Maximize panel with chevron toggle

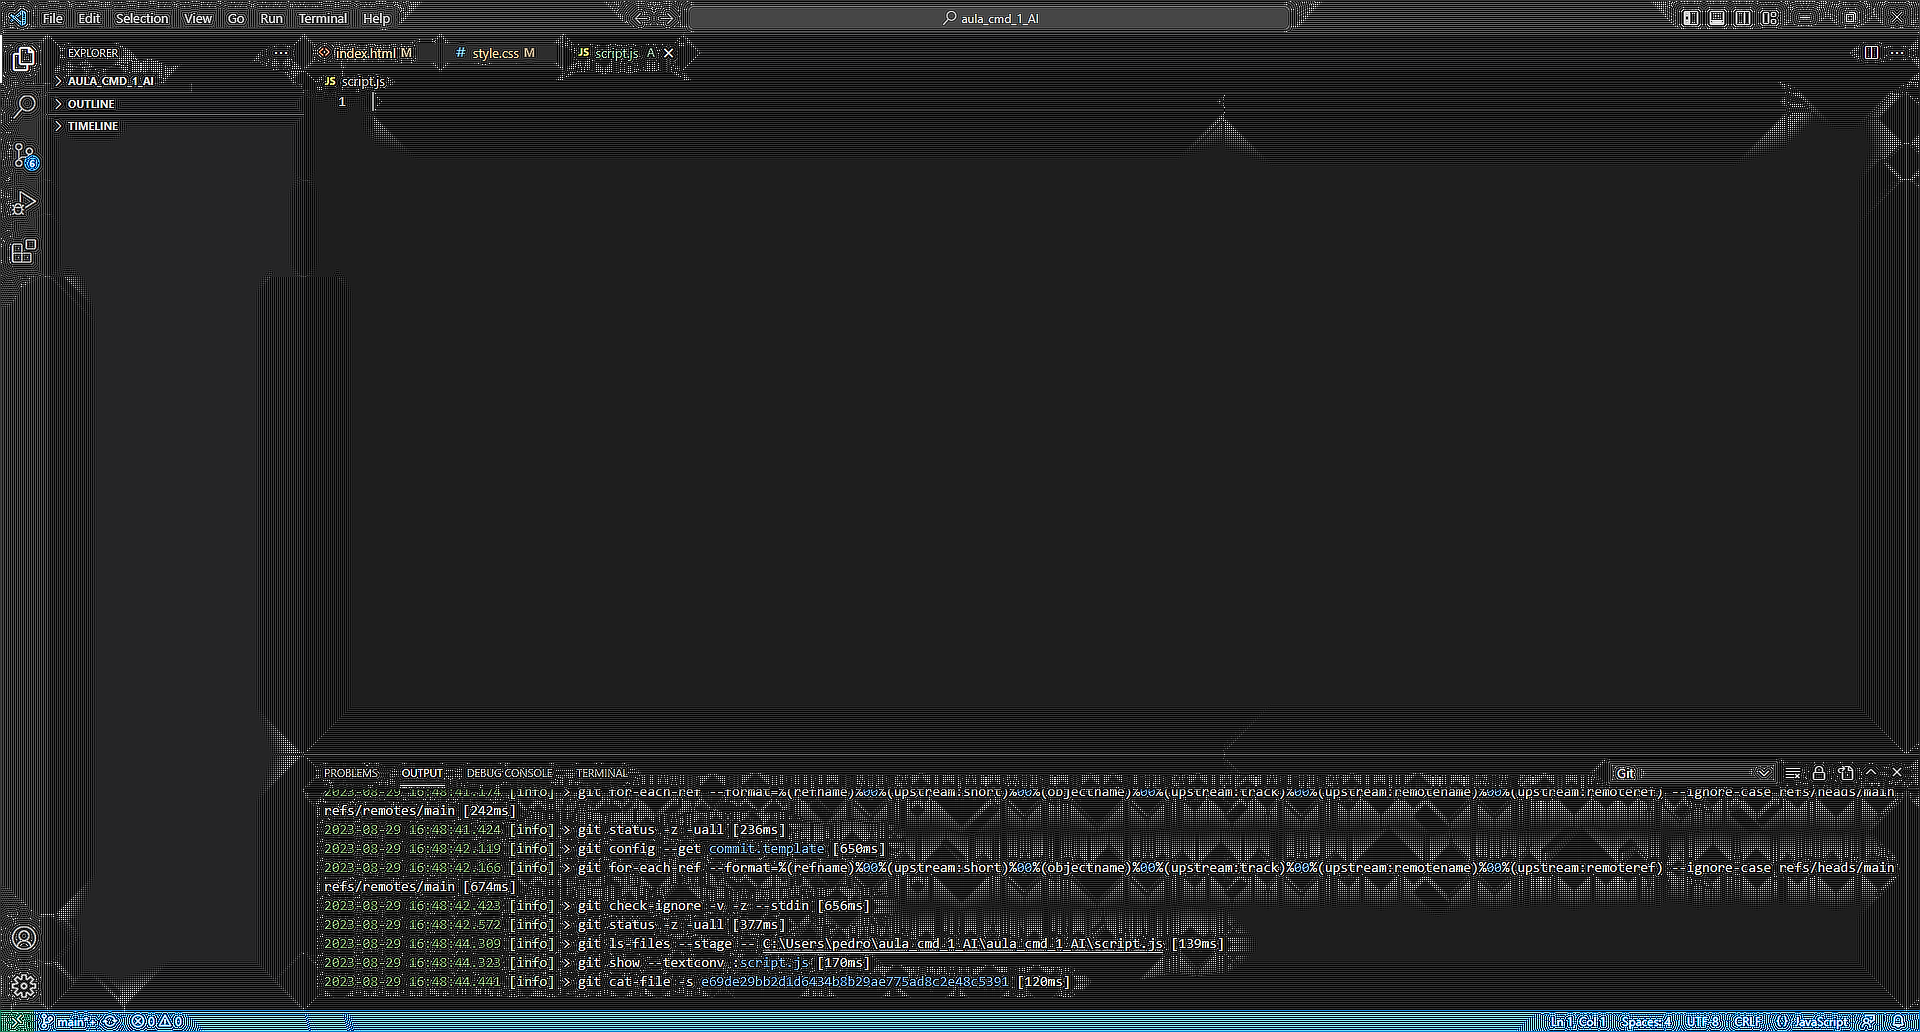1870,772
